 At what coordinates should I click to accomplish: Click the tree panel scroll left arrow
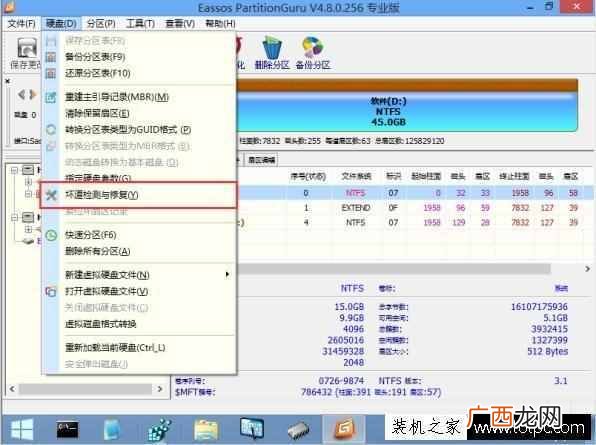[x=12, y=389]
